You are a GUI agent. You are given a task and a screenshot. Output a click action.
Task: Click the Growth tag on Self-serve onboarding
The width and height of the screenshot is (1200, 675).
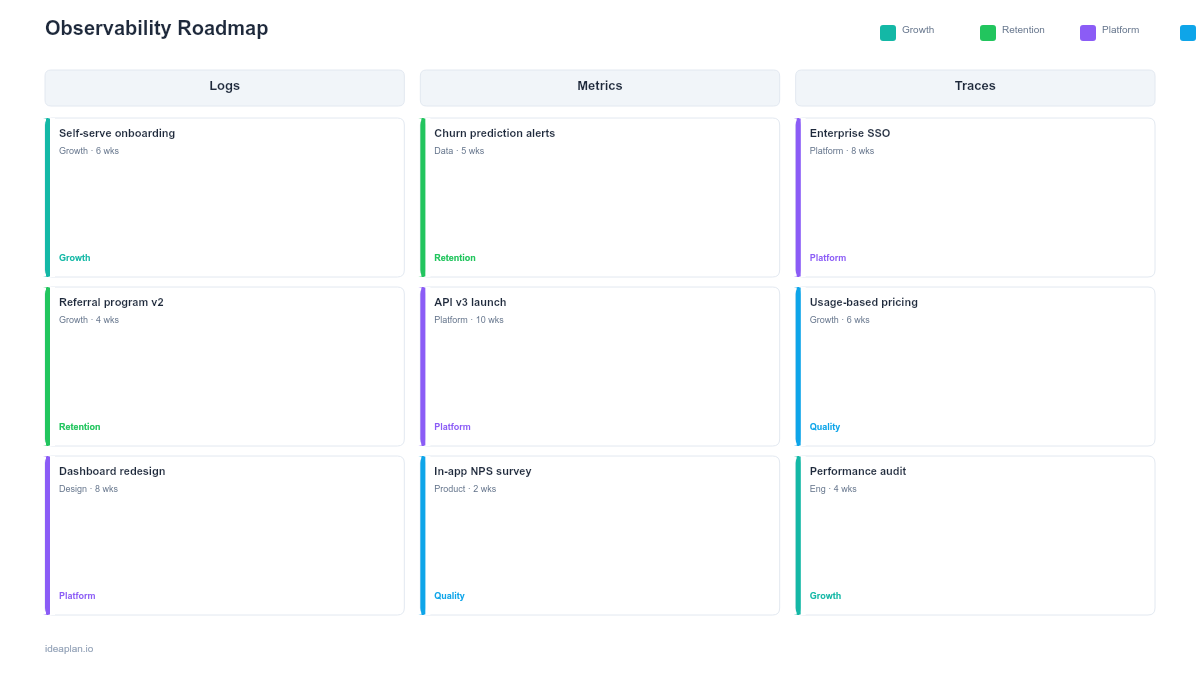click(x=74, y=257)
